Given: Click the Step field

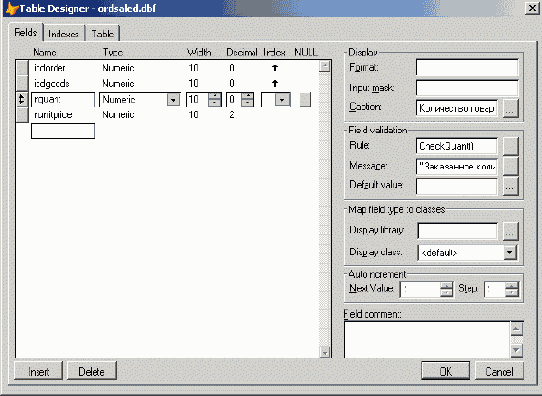Looking at the screenshot, I should click(495, 289).
